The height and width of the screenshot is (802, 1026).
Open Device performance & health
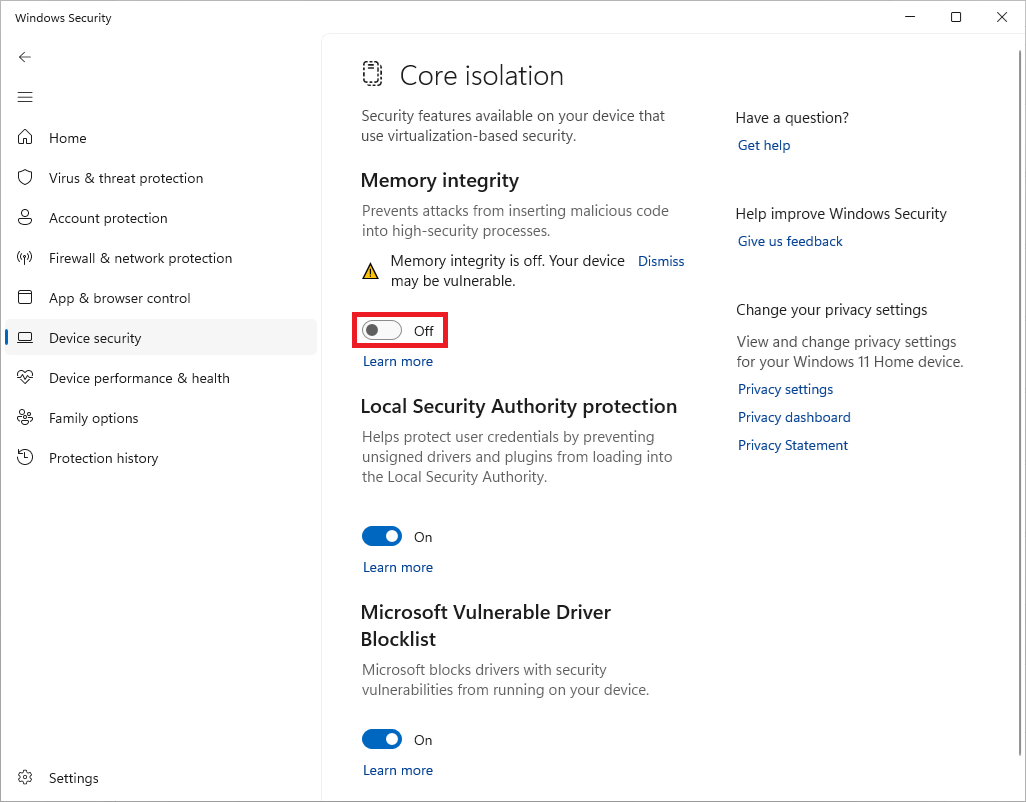pos(138,377)
